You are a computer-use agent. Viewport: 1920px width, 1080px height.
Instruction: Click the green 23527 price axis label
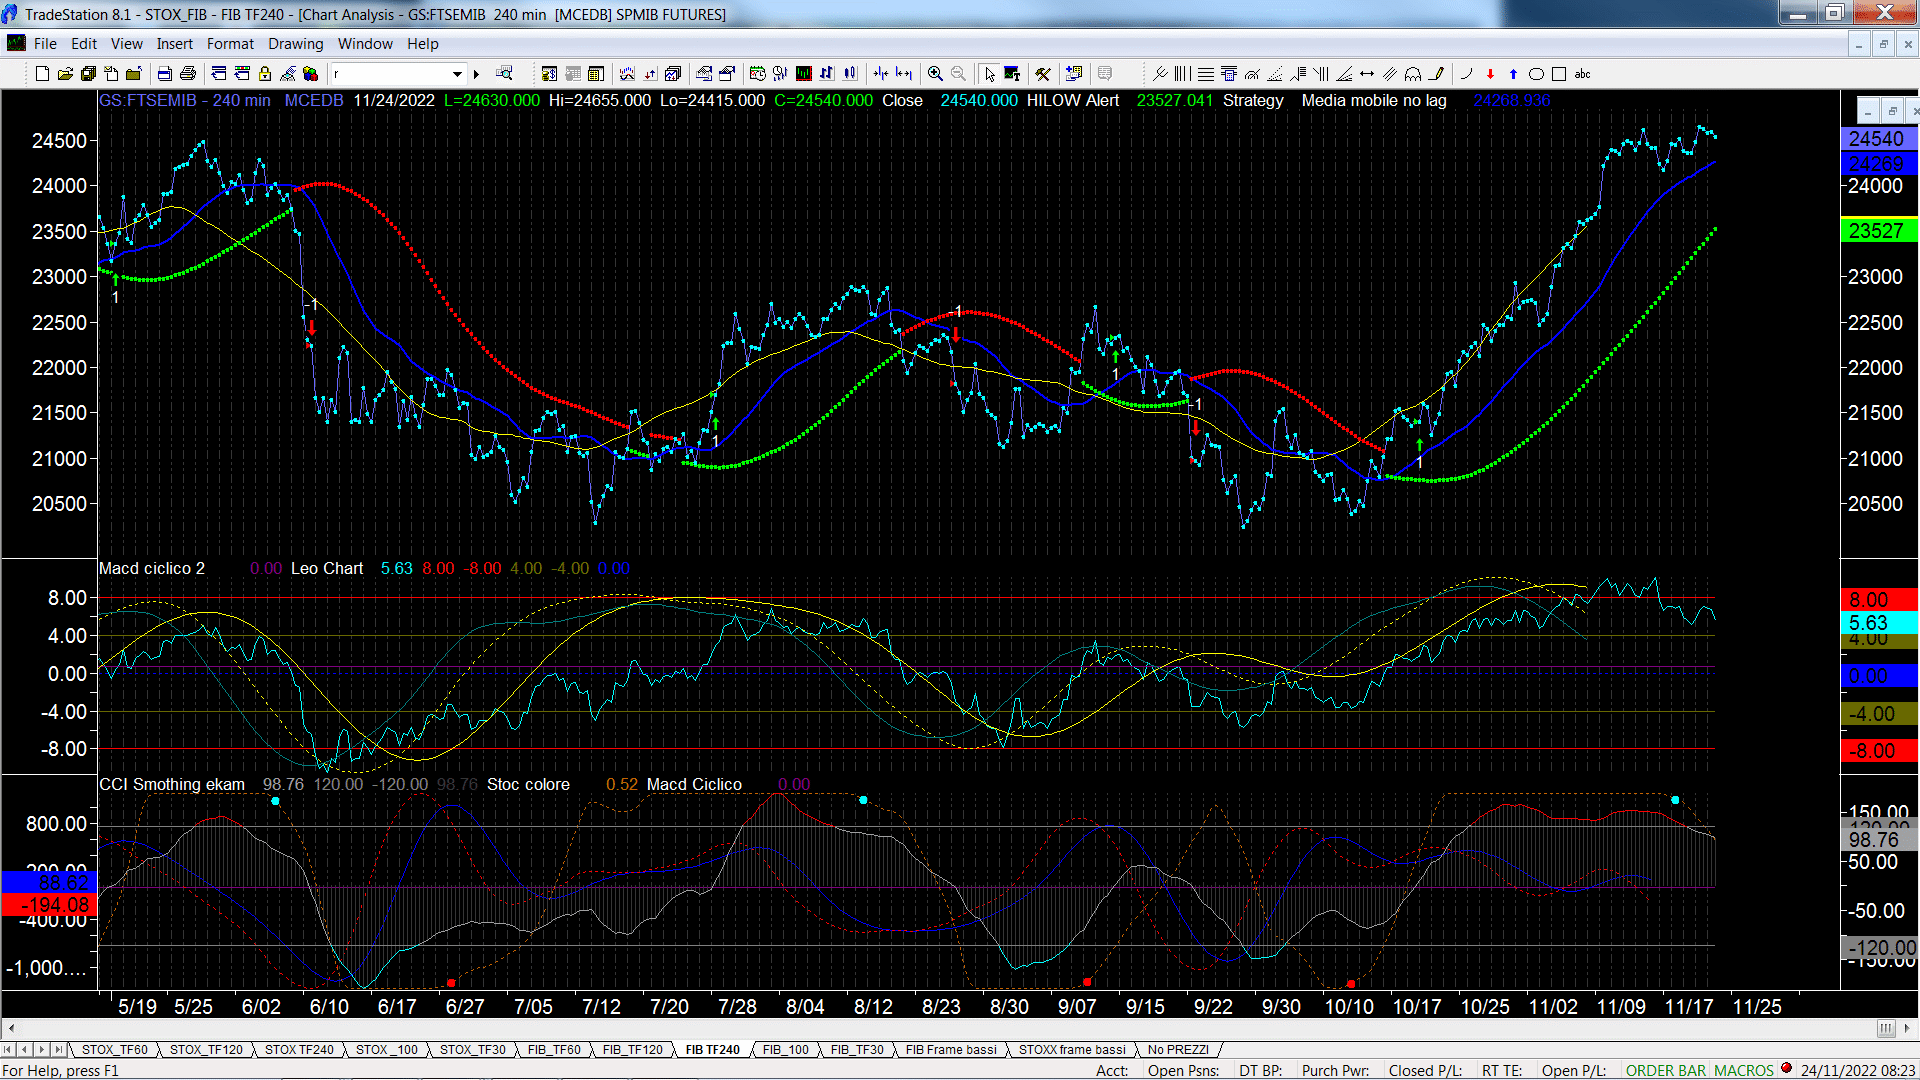(1877, 231)
